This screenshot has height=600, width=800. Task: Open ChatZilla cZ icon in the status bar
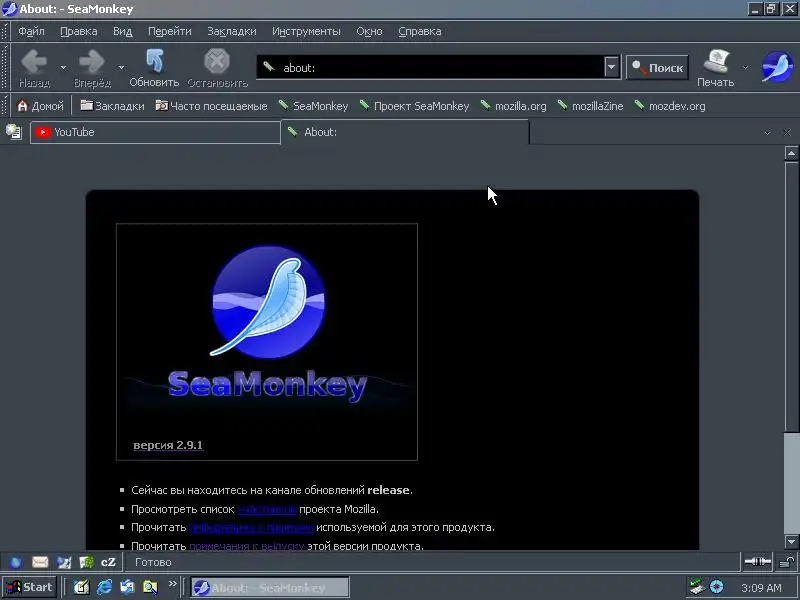[108, 562]
